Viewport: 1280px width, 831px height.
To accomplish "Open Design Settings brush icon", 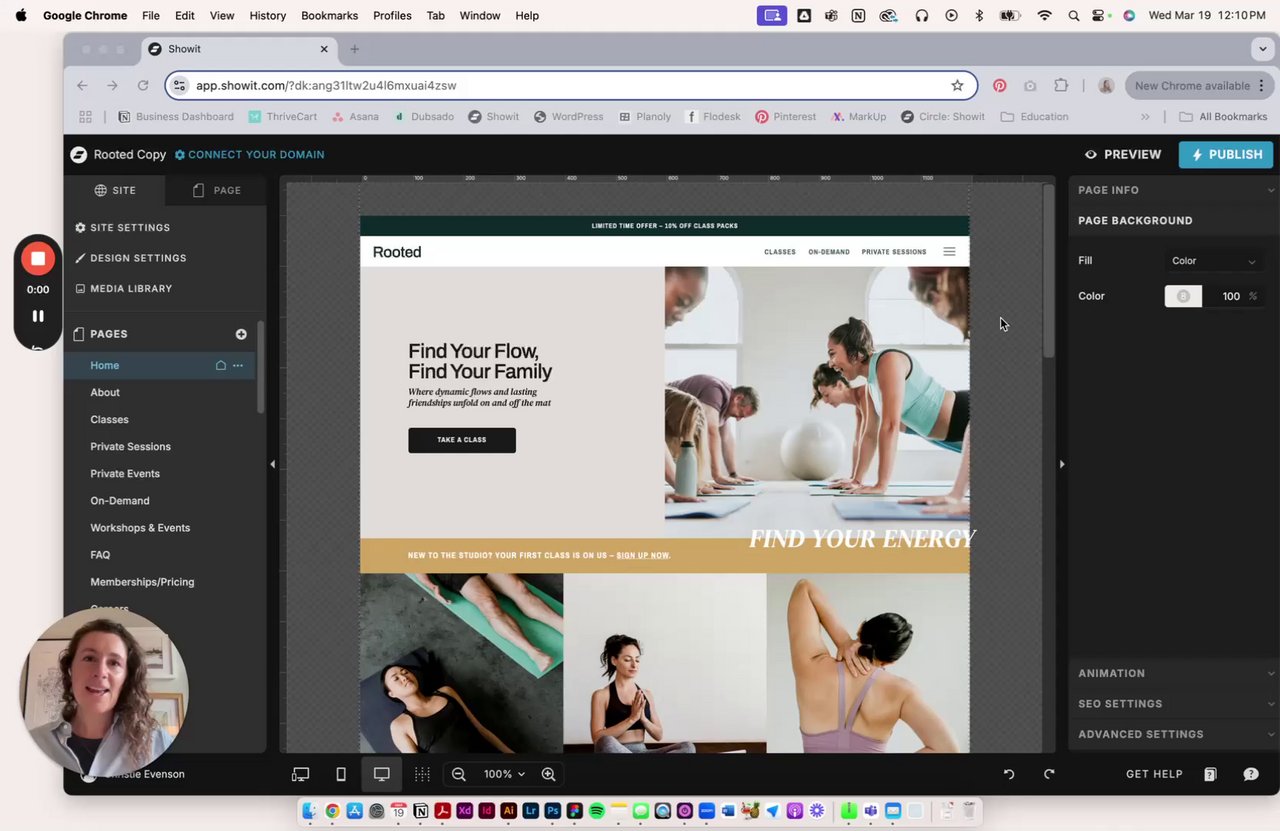I will pos(80,258).
